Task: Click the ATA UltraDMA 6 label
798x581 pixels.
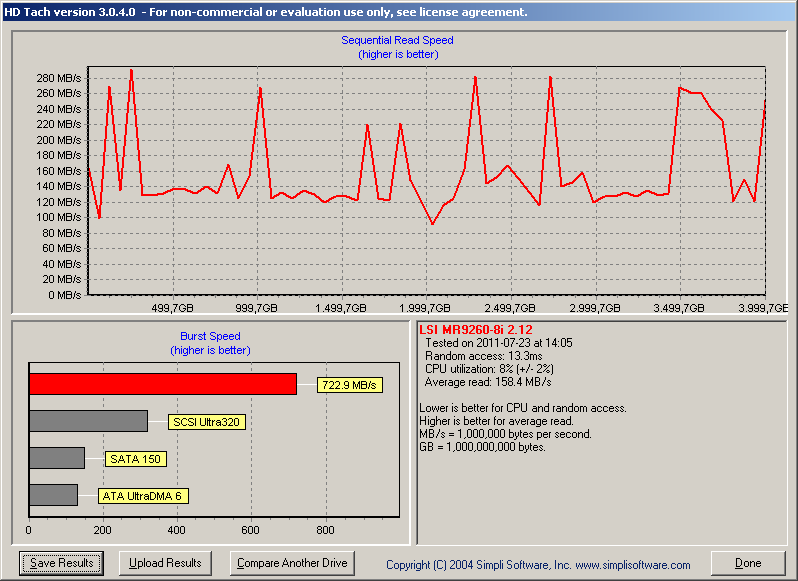Action: [142, 496]
